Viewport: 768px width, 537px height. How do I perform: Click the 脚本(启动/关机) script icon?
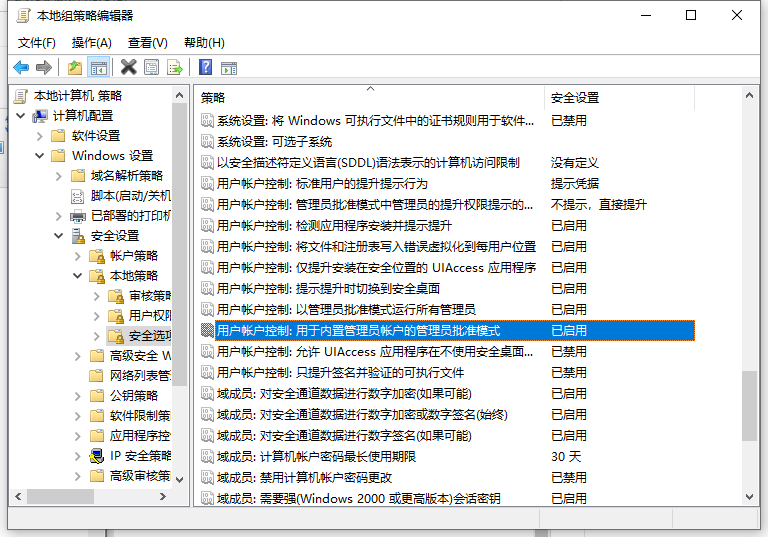78,196
